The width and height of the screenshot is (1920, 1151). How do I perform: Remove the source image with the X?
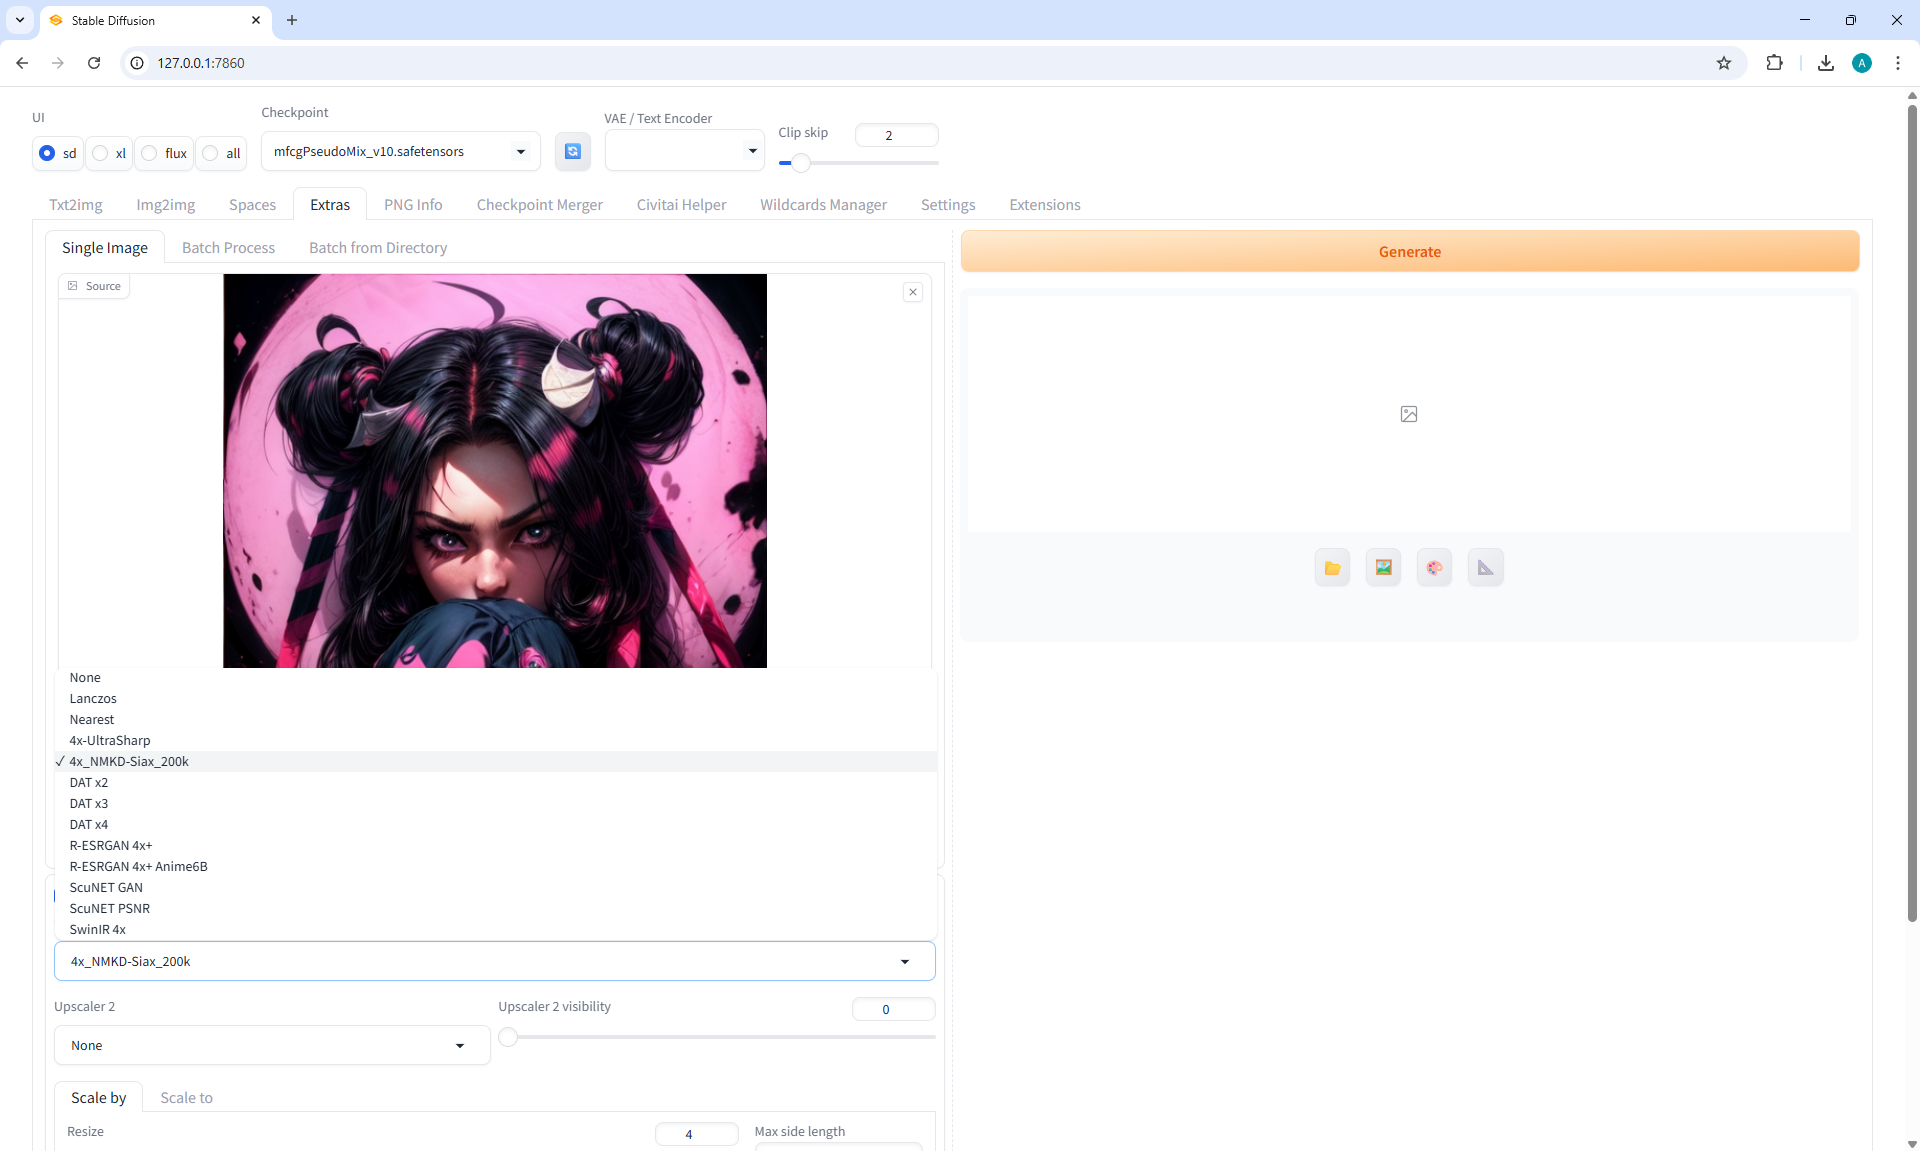912,292
